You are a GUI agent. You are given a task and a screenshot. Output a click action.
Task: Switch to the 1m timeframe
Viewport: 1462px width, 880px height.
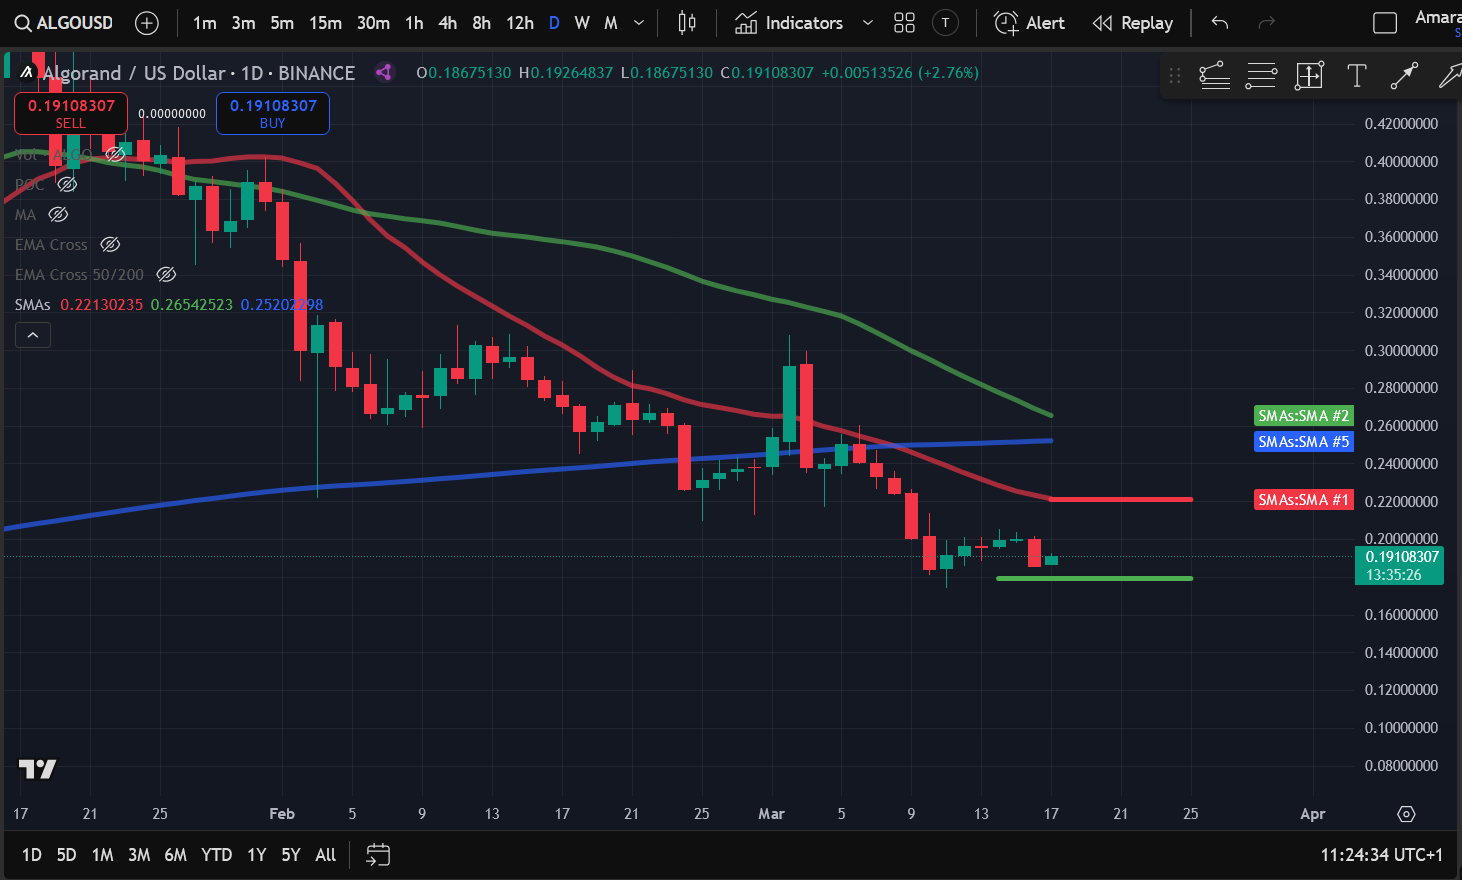(205, 23)
